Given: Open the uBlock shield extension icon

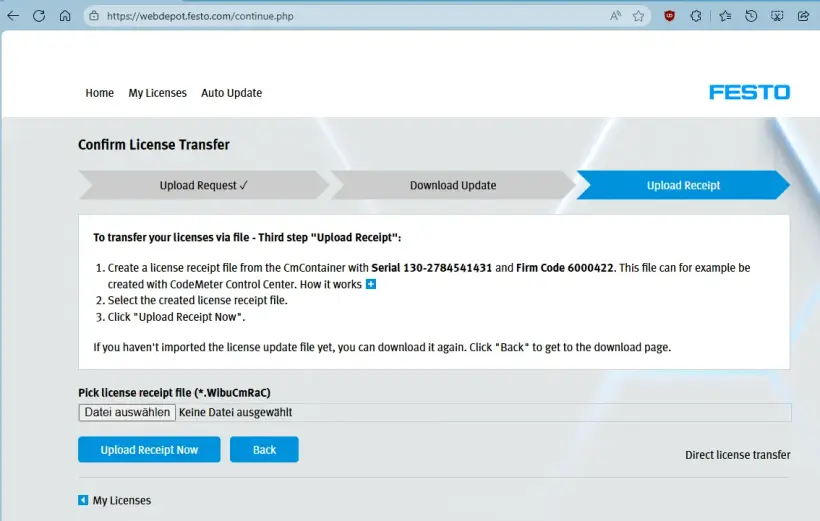Looking at the screenshot, I should pos(669,16).
